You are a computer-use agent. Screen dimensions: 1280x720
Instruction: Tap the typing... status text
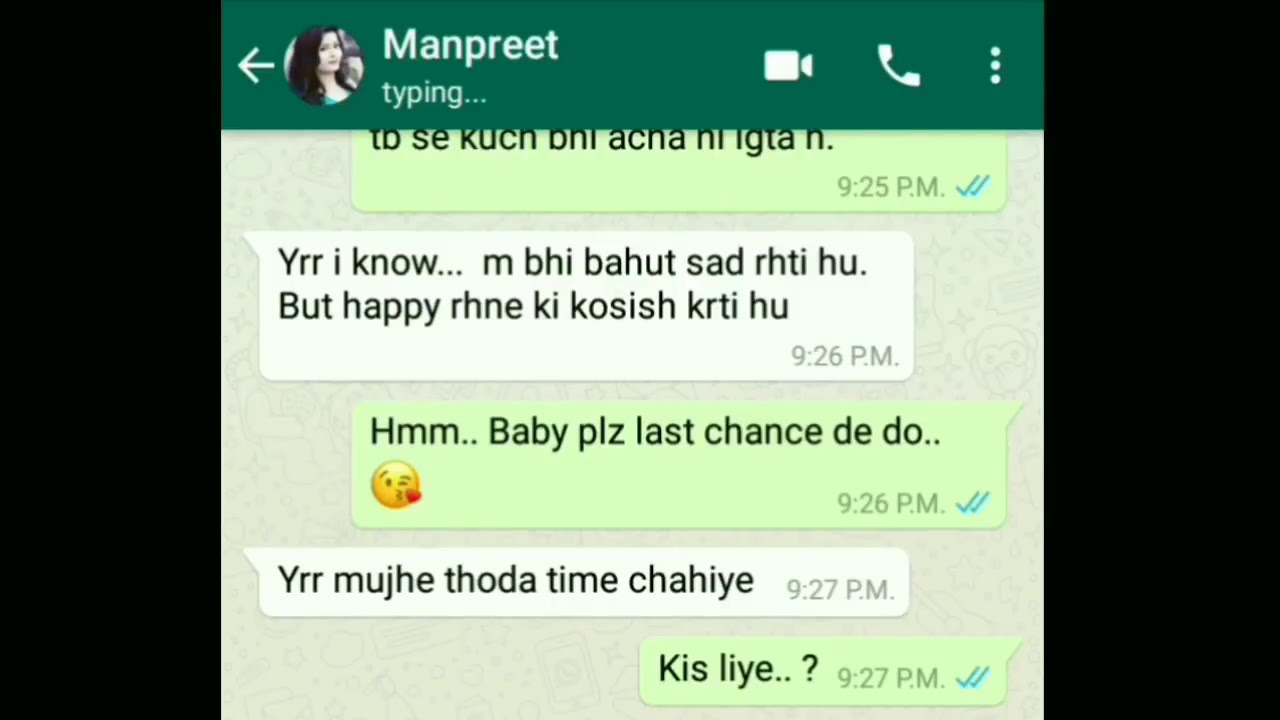tap(434, 93)
